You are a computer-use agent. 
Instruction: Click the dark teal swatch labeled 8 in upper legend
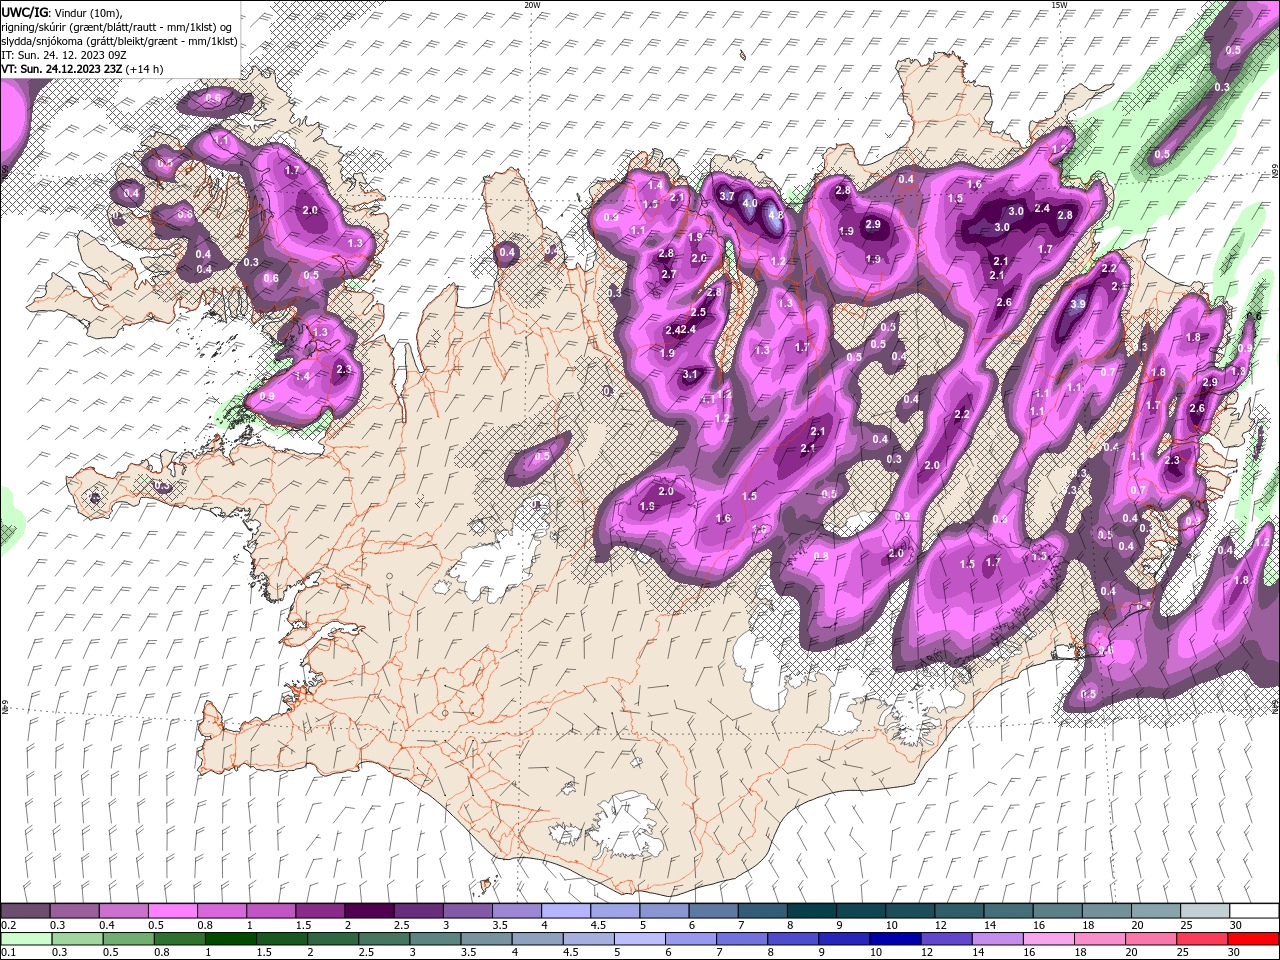click(x=811, y=911)
